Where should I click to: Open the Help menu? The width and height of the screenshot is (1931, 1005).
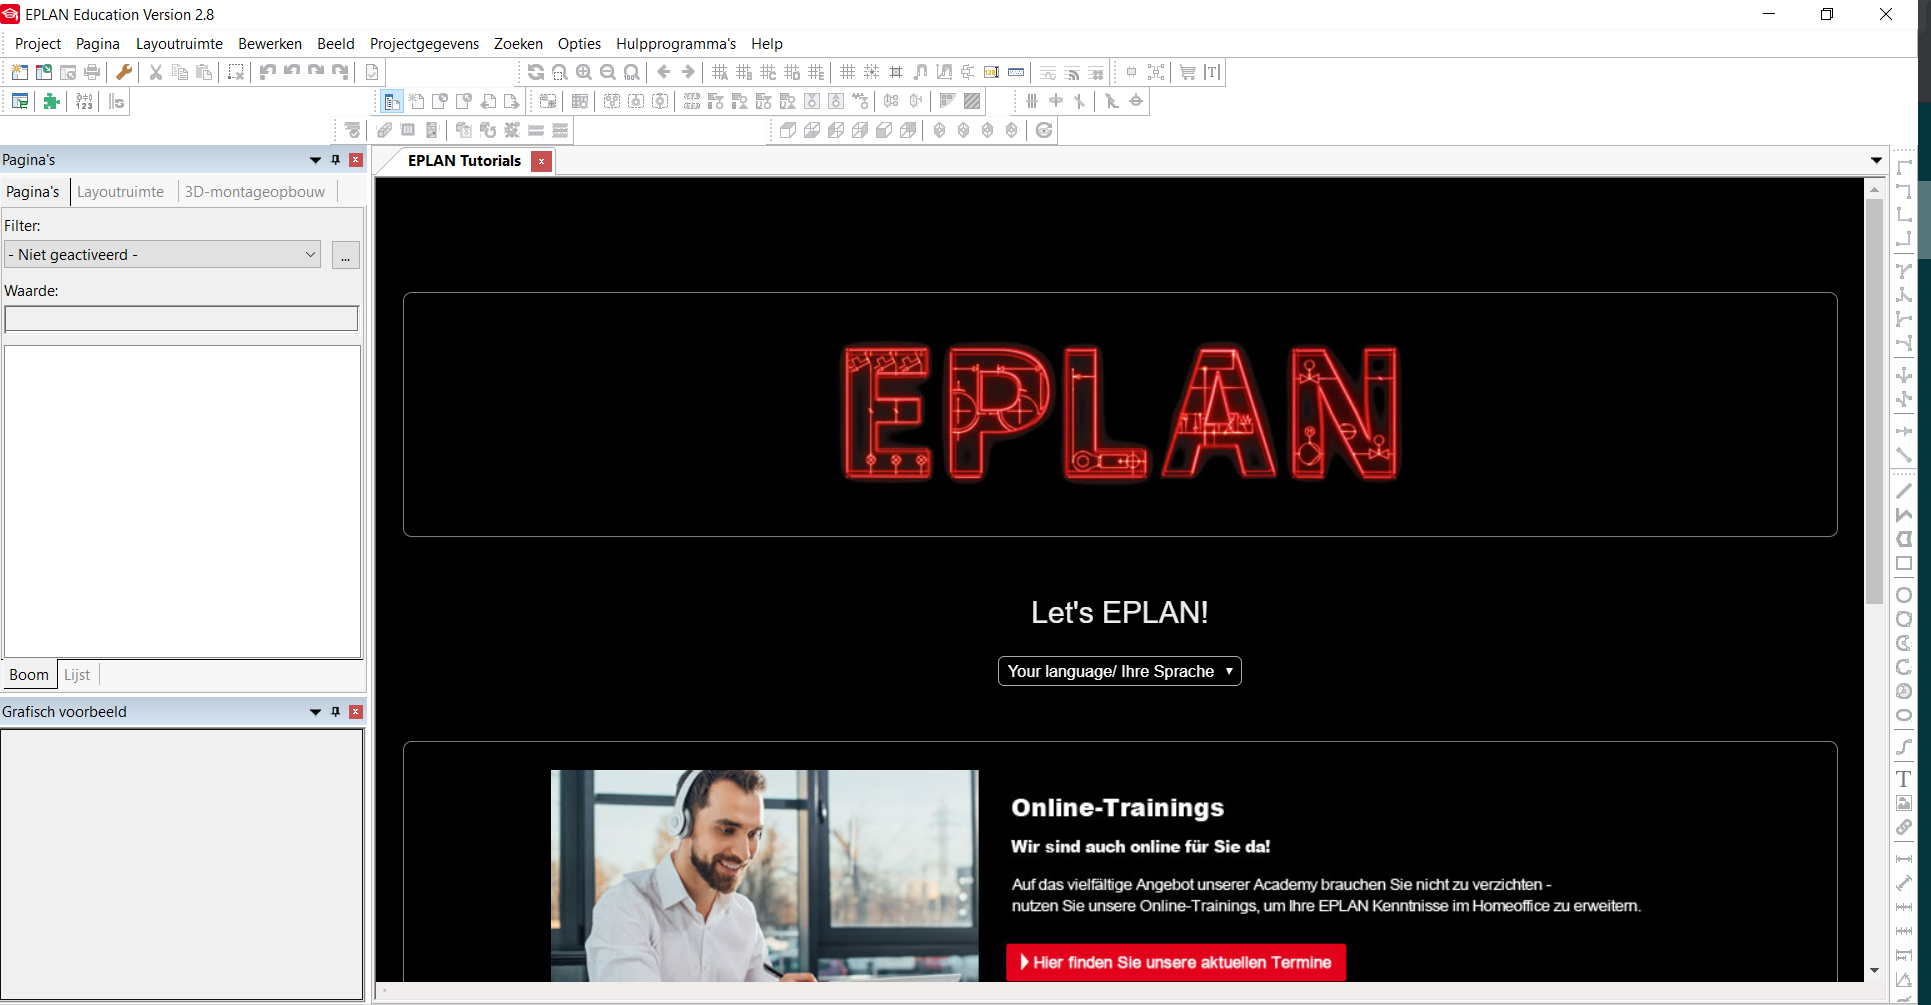tap(767, 43)
